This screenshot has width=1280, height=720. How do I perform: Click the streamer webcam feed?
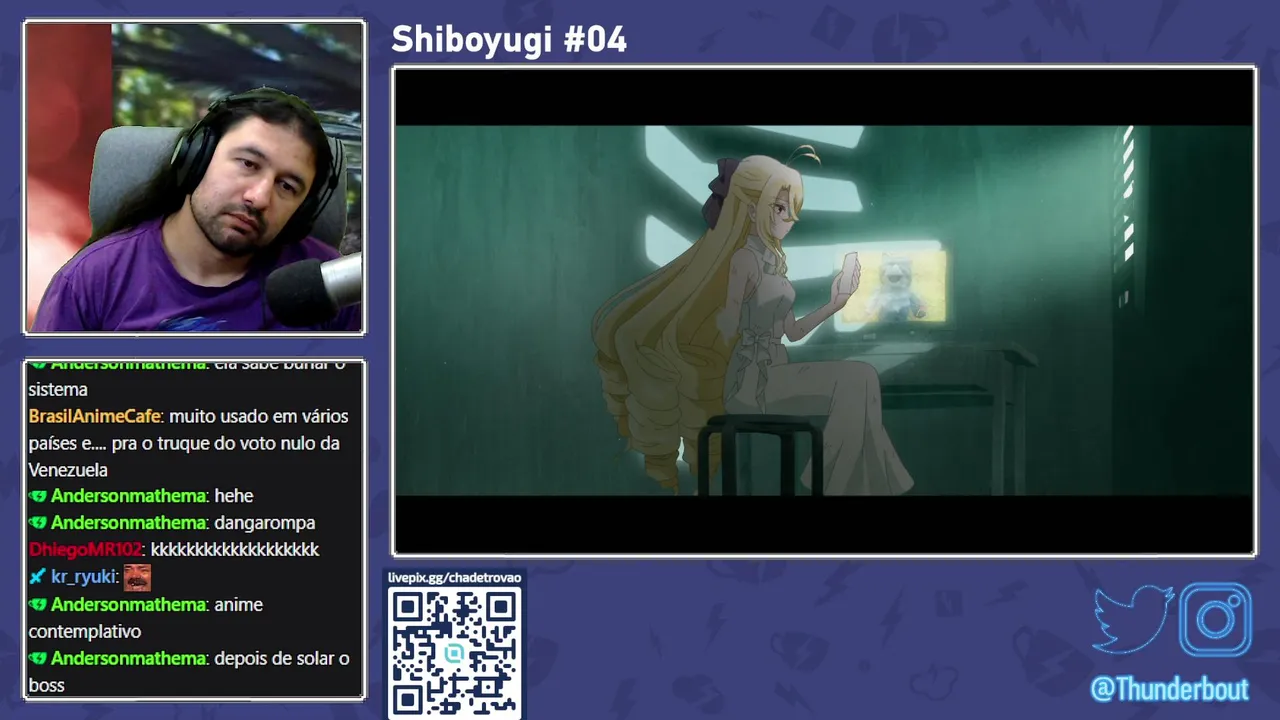pyautogui.click(x=194, y=177)
